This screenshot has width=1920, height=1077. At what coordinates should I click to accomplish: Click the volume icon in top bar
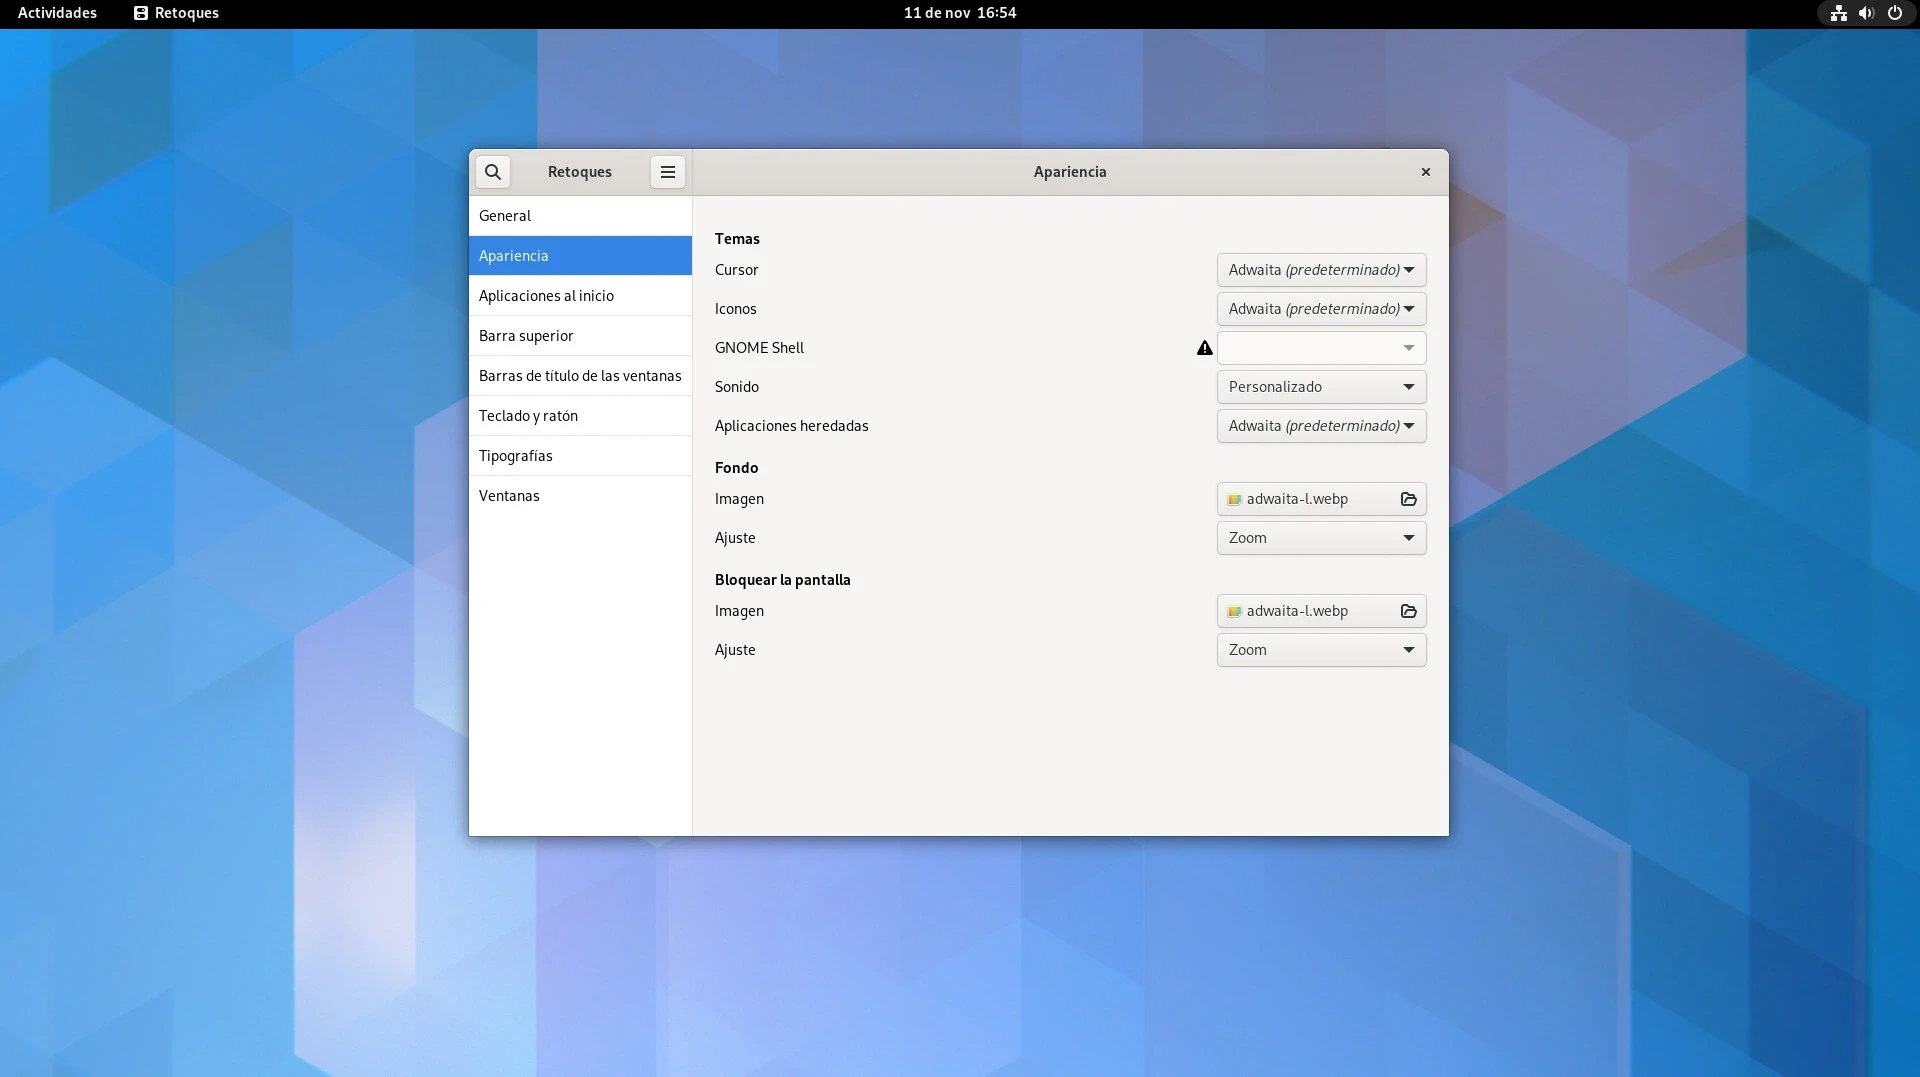[1866, 13]
